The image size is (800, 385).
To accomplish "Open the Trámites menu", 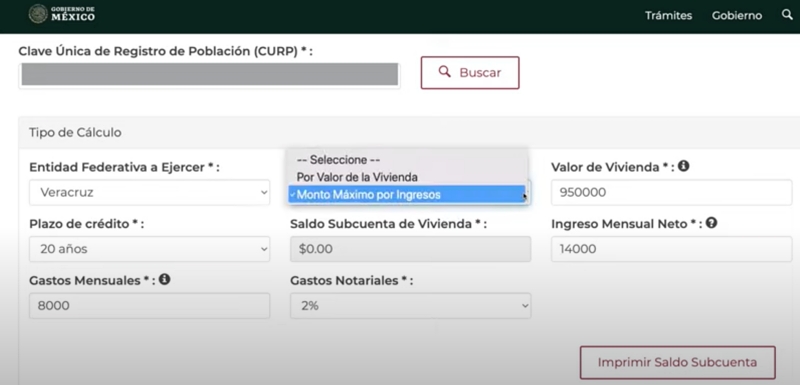I will click(668, 15).
